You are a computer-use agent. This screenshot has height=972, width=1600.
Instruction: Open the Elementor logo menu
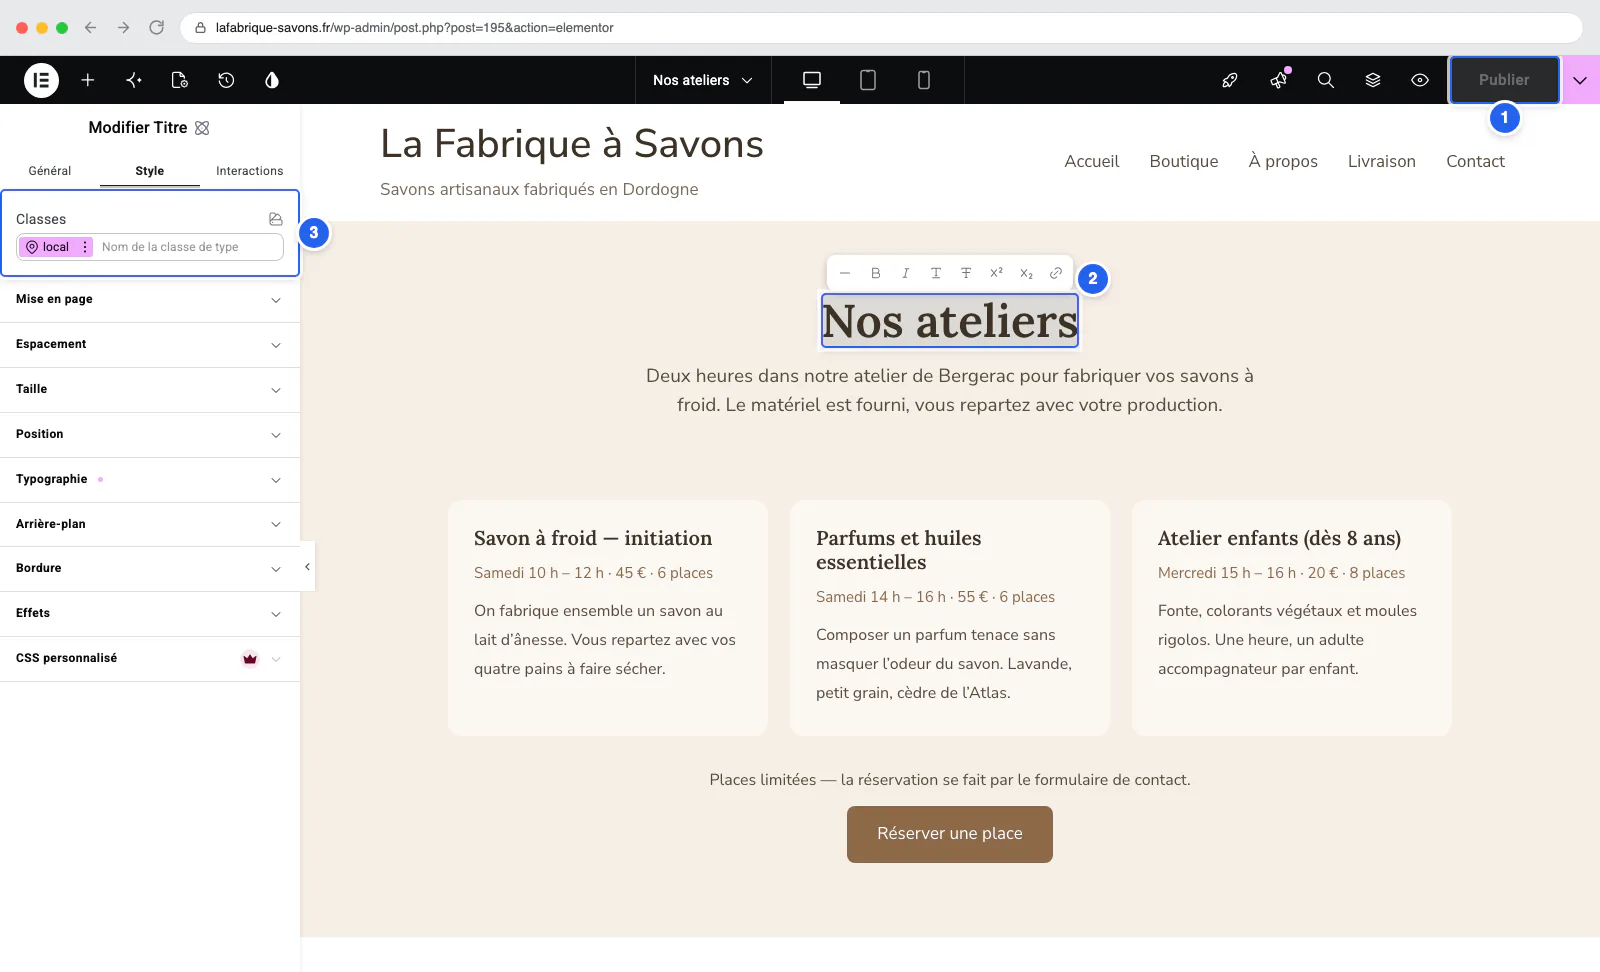41,80
